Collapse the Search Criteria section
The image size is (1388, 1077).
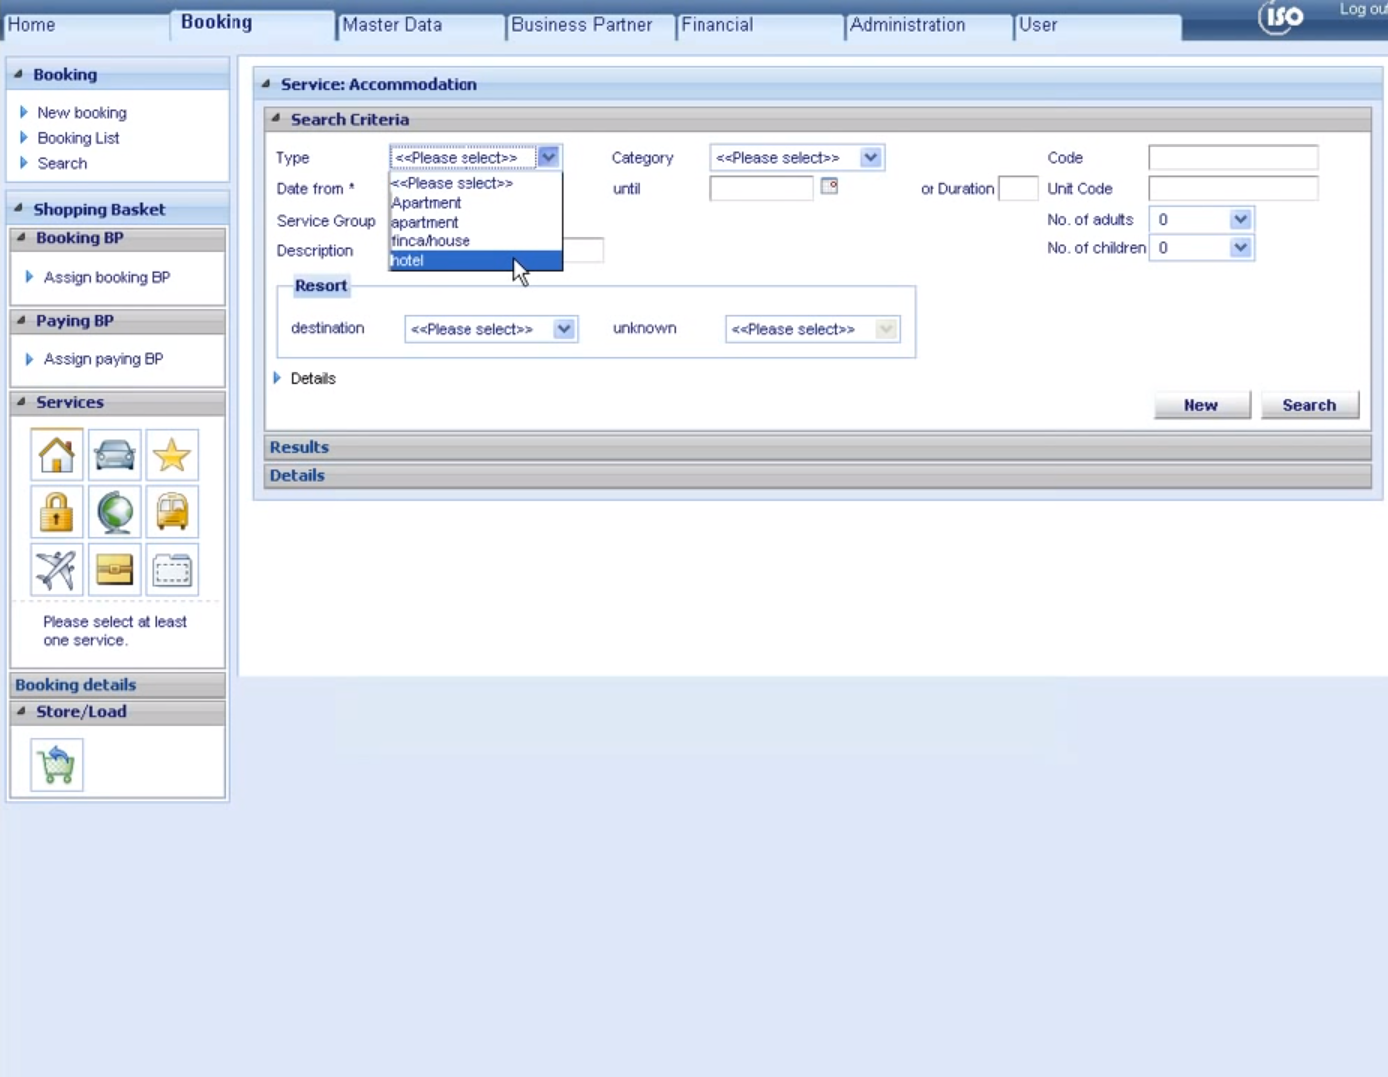click(x=275, y=118)
